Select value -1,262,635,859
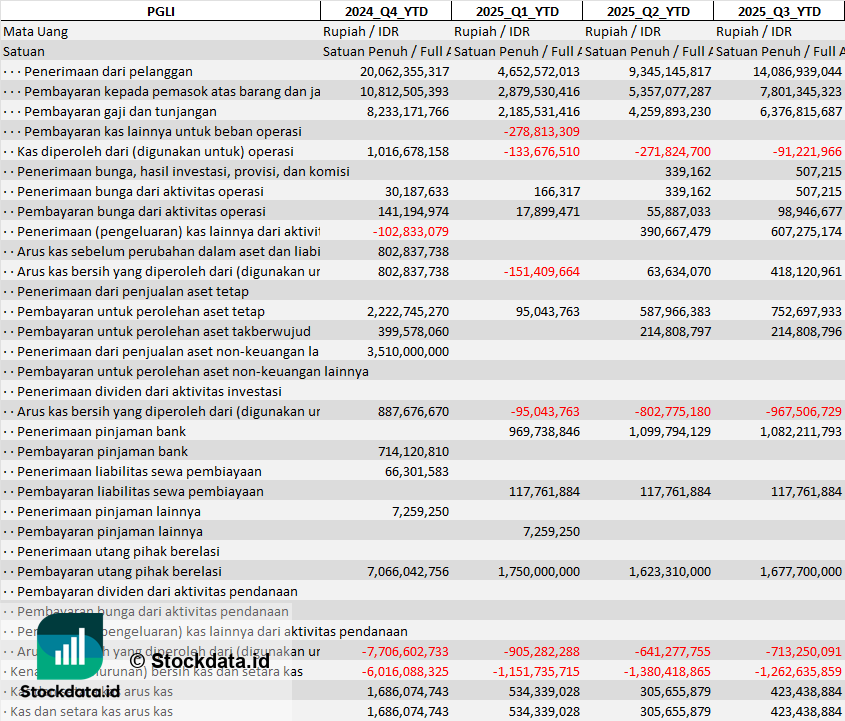The width and height of the screenshot is (845, 721). (798, 671)
